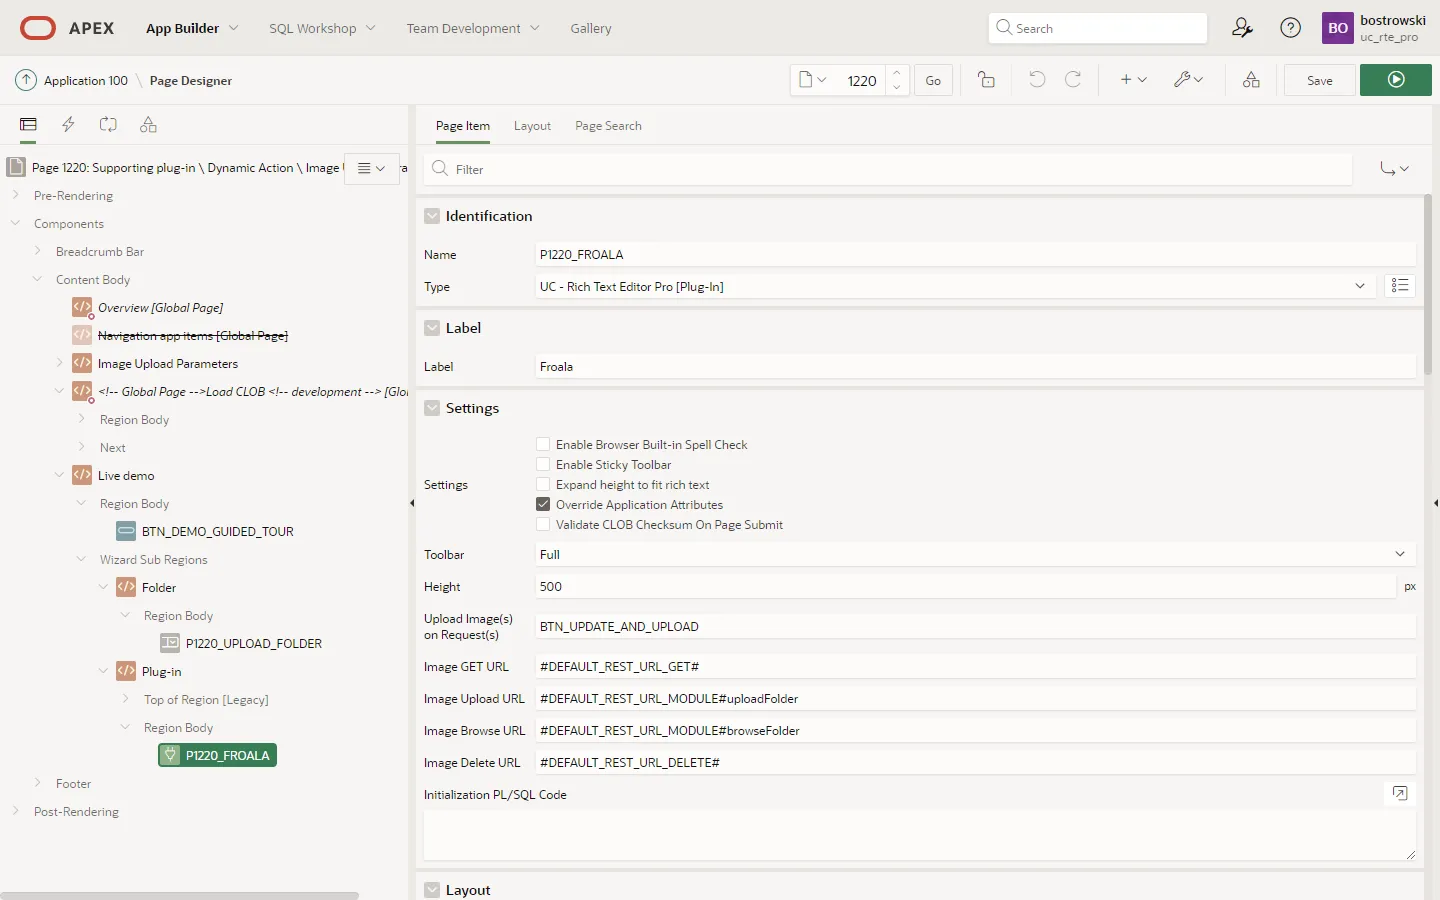1440x900 pixels.
Task: Open the Help question mark icon
Action: (x=1291, y=28)
